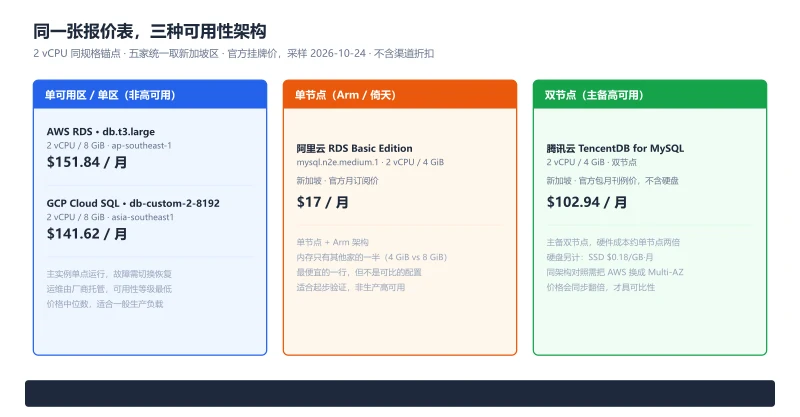Click the note 主备双节点，硬件成本约单节点两倍
This screenshot has width=800, height=417.
(613, 242)
